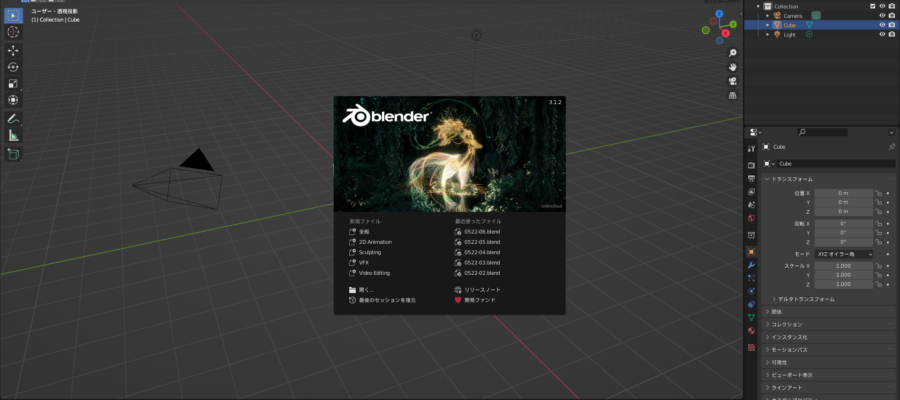Hide Collection in viewport via eye icon

(x=883, y=6)
